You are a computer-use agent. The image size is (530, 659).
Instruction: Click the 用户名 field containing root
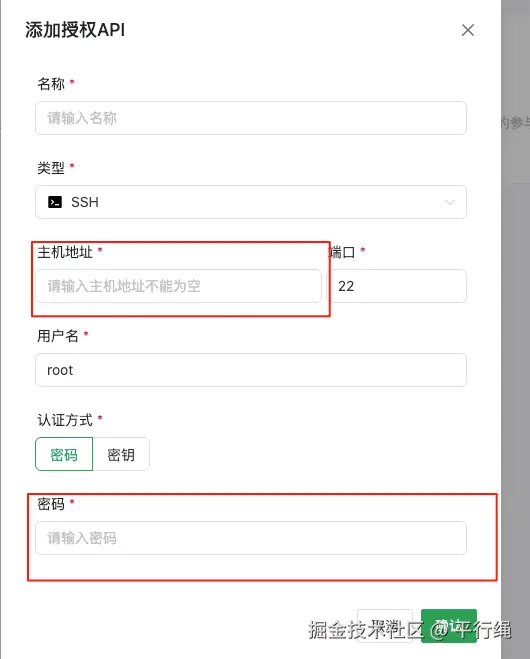point(251,370)
